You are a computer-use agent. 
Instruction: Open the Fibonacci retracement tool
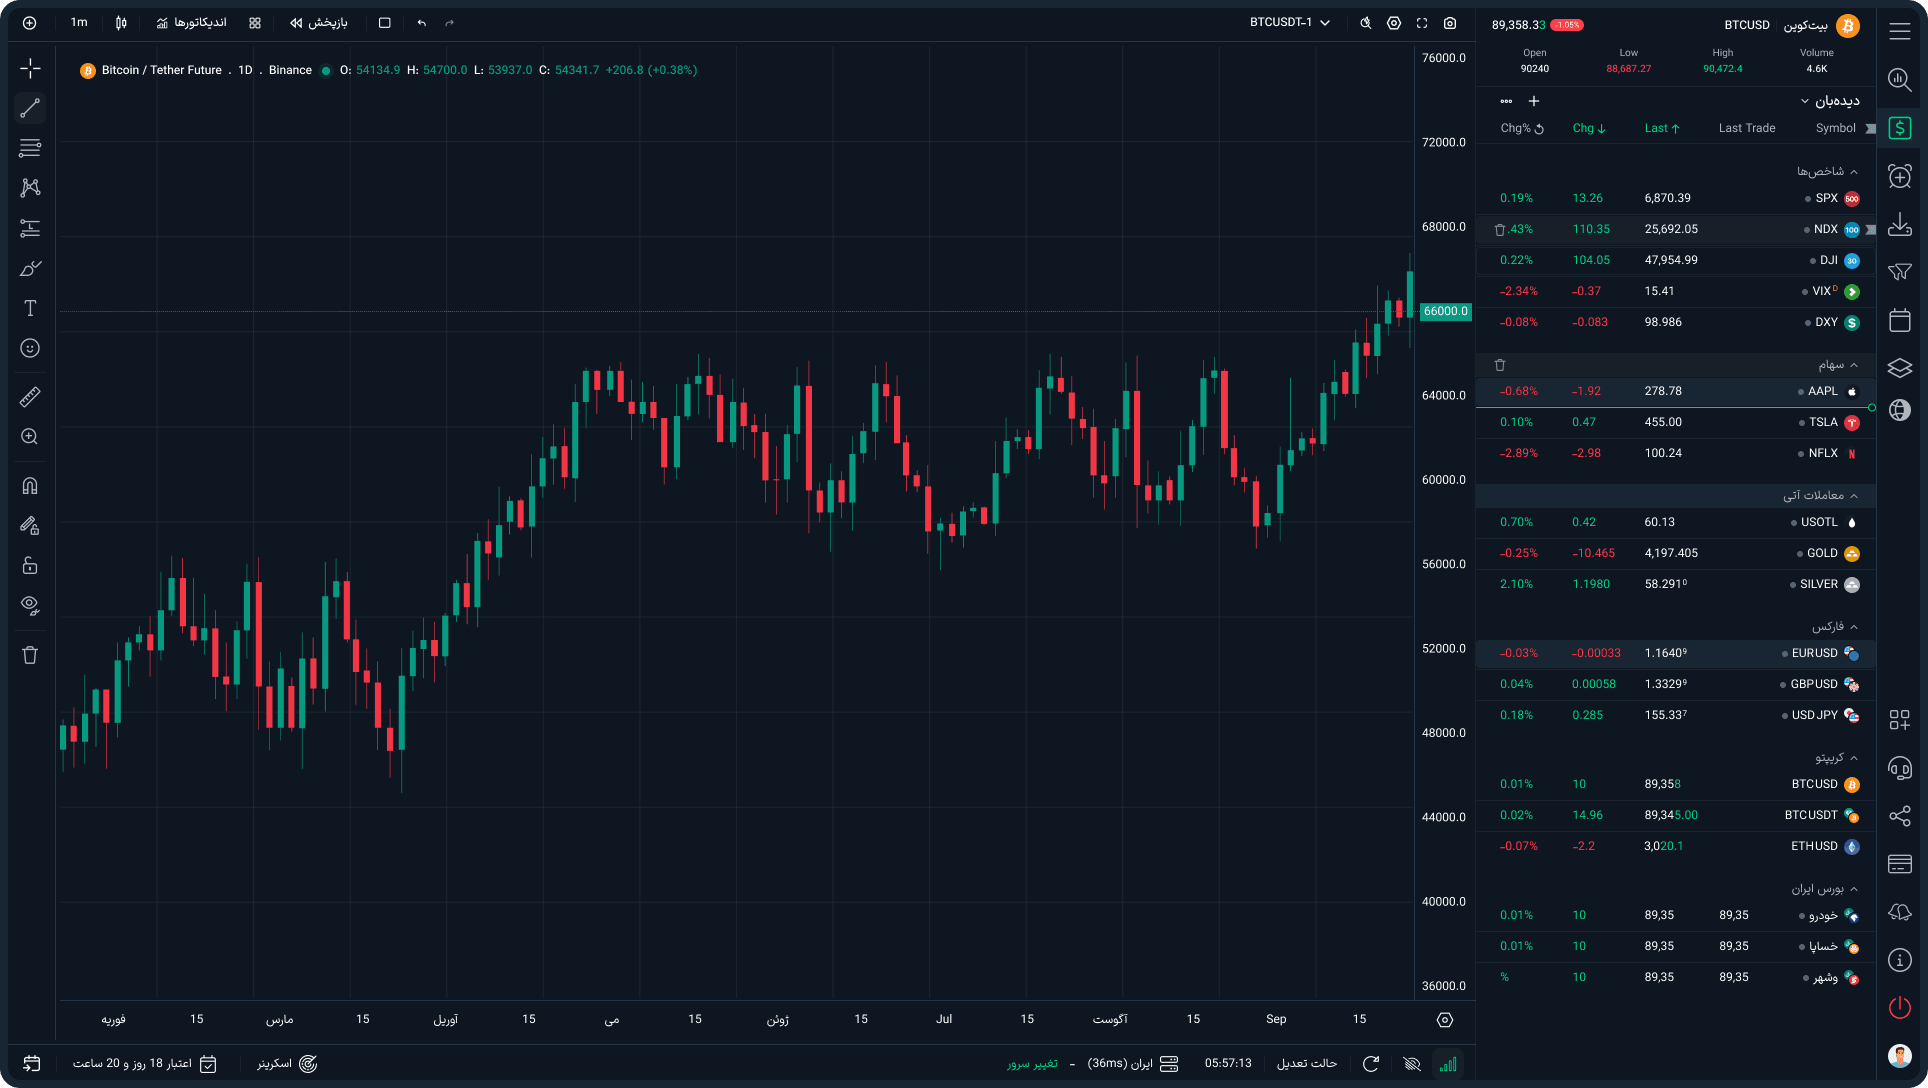coord(30,148)
